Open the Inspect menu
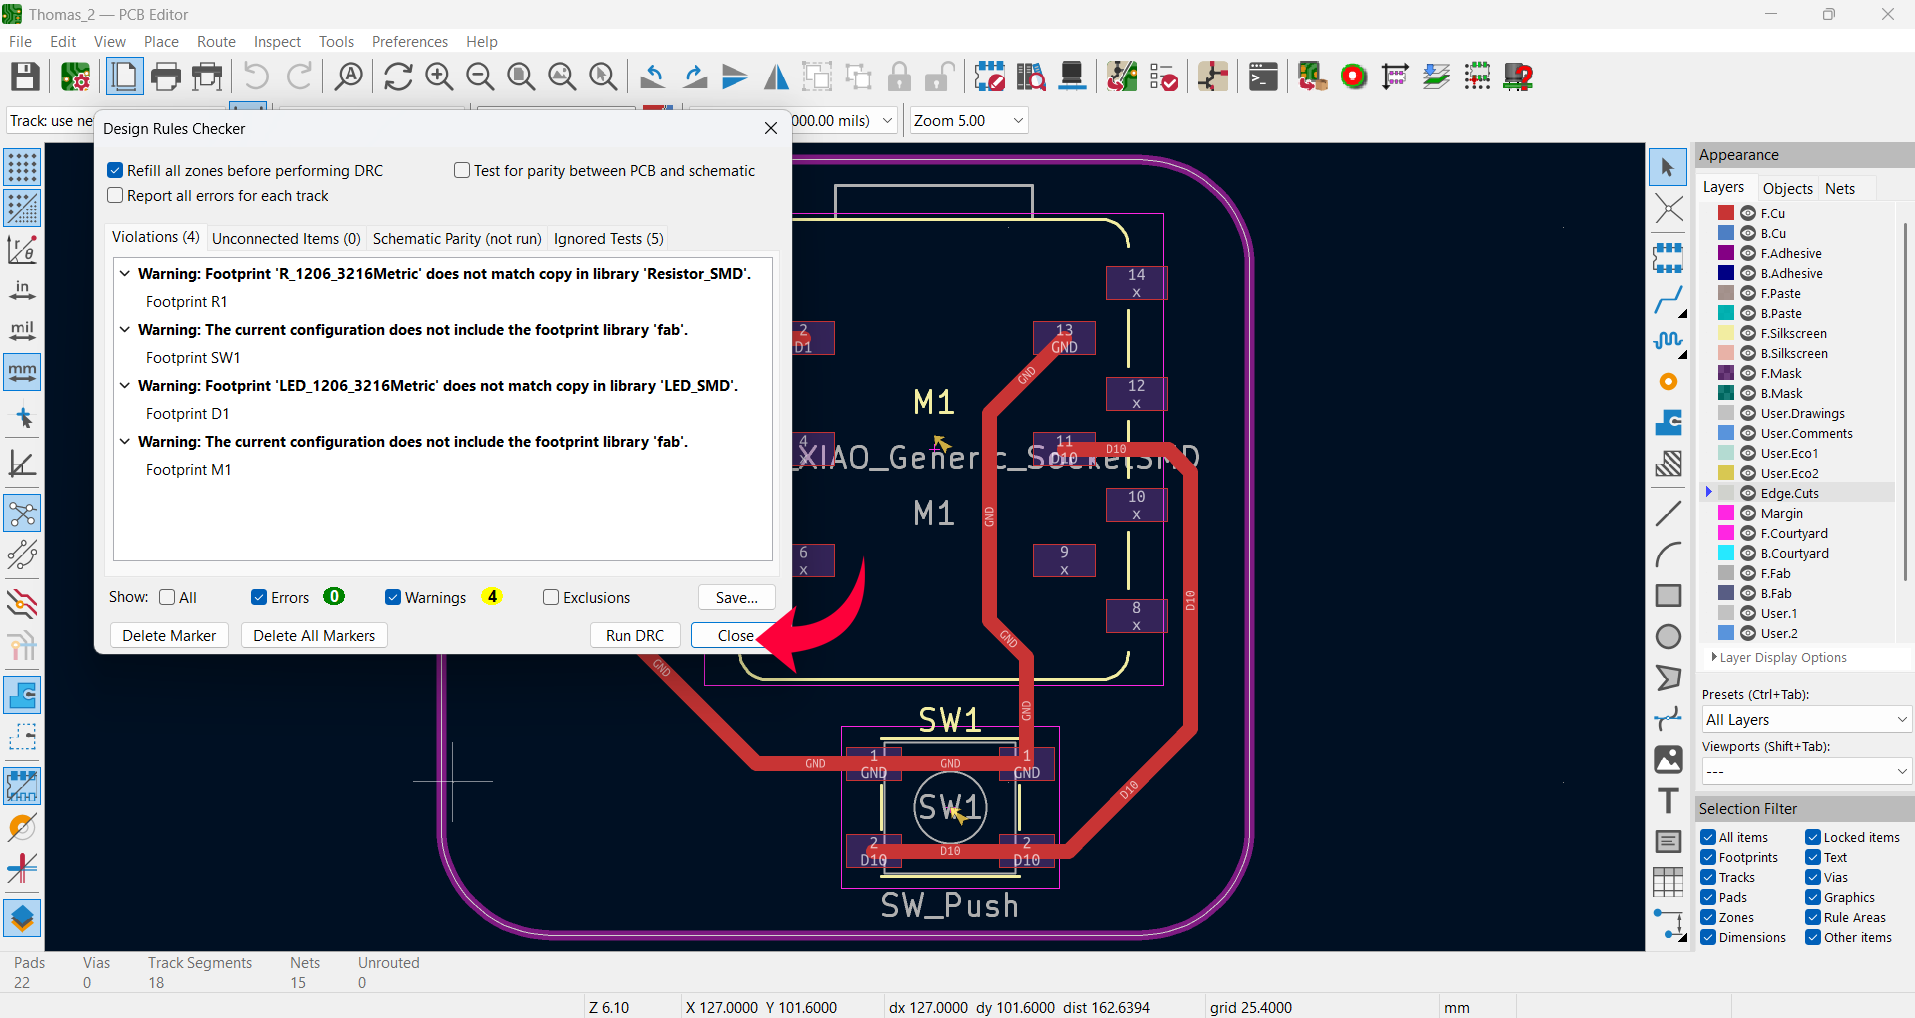1915x1018 pixels. 277,42
